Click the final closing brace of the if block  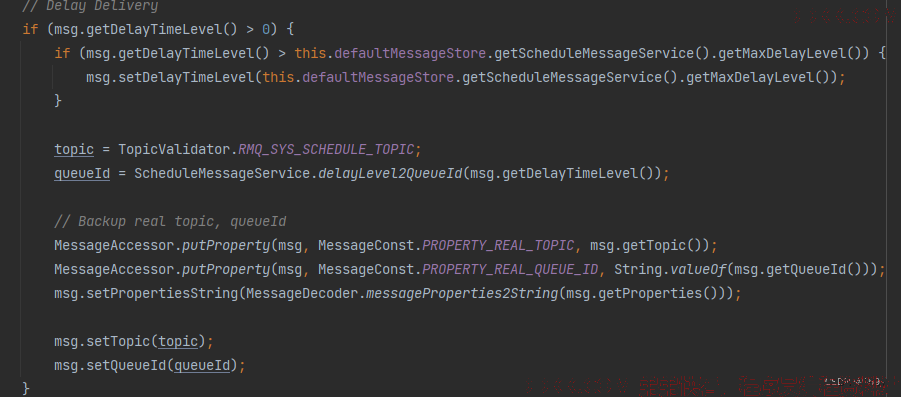(x=26, y=388)
